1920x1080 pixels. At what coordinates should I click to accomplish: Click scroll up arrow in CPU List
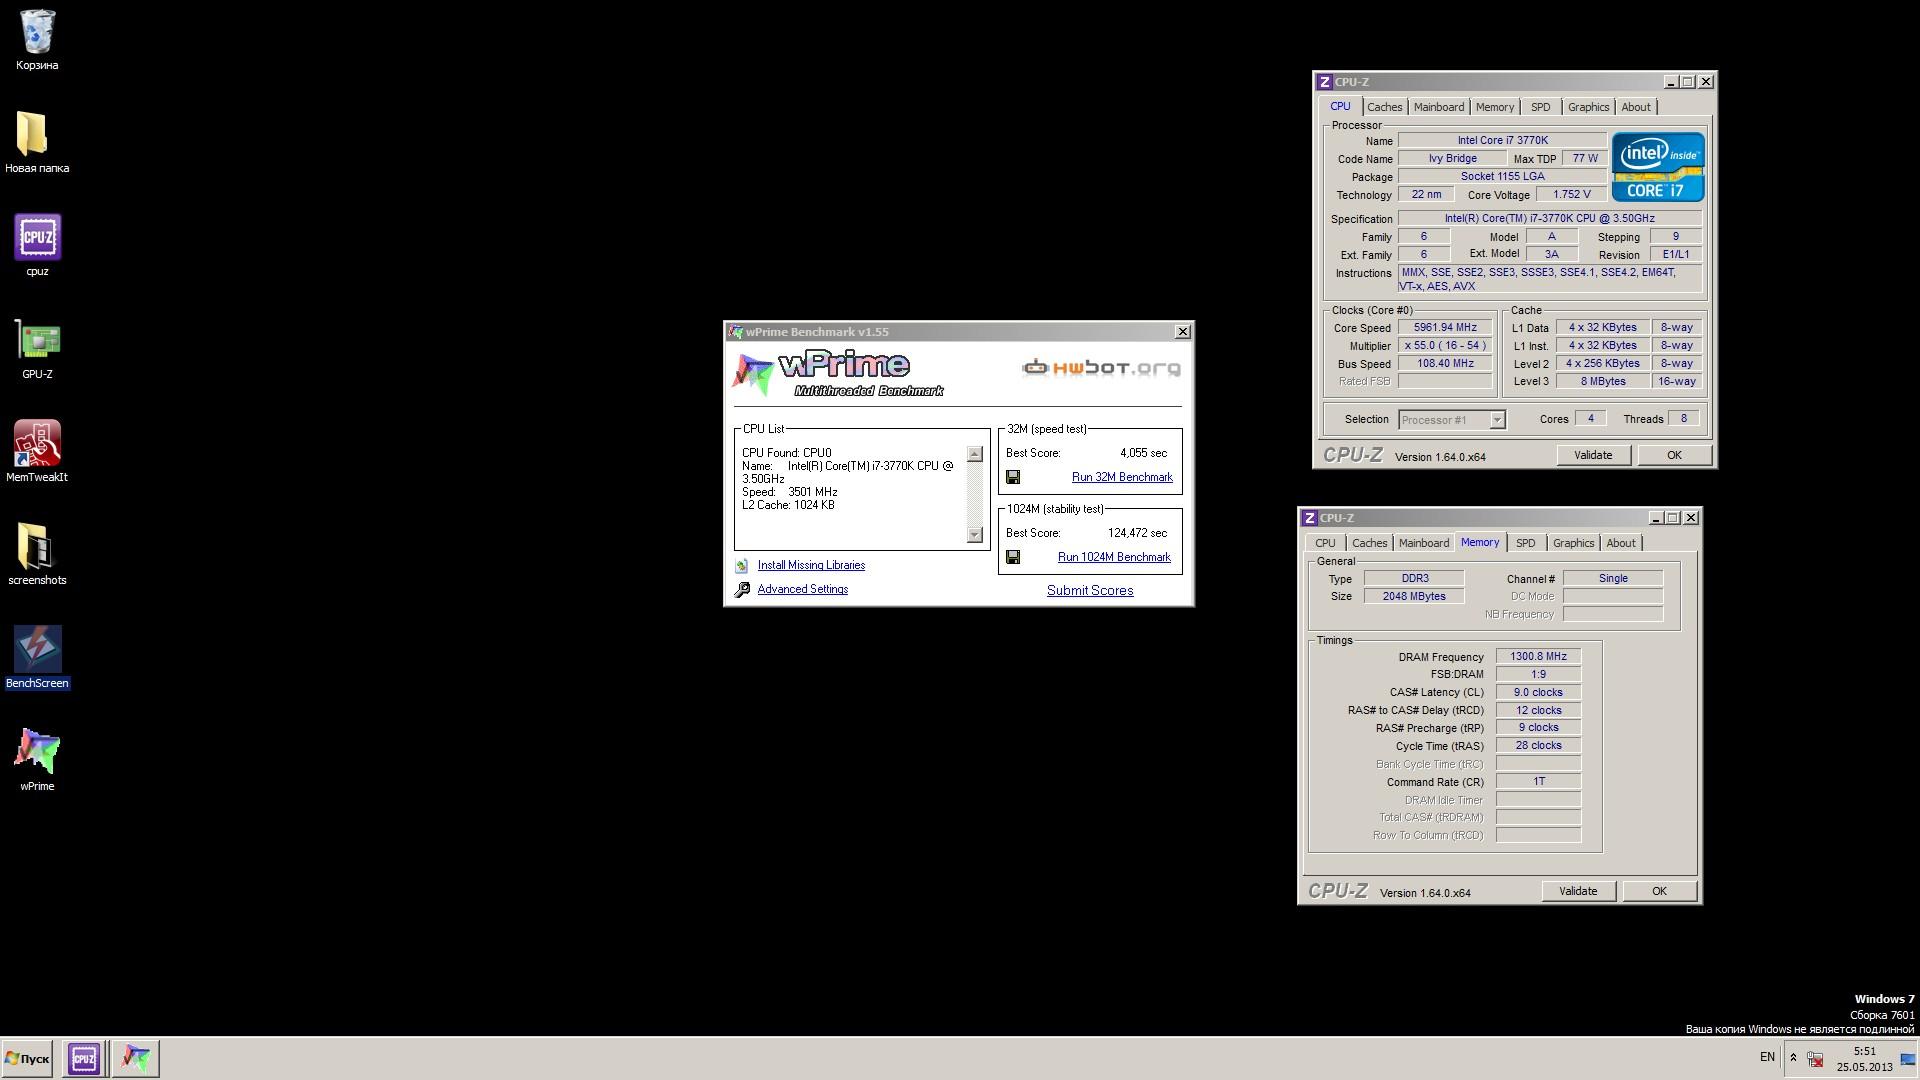[975, 454]
